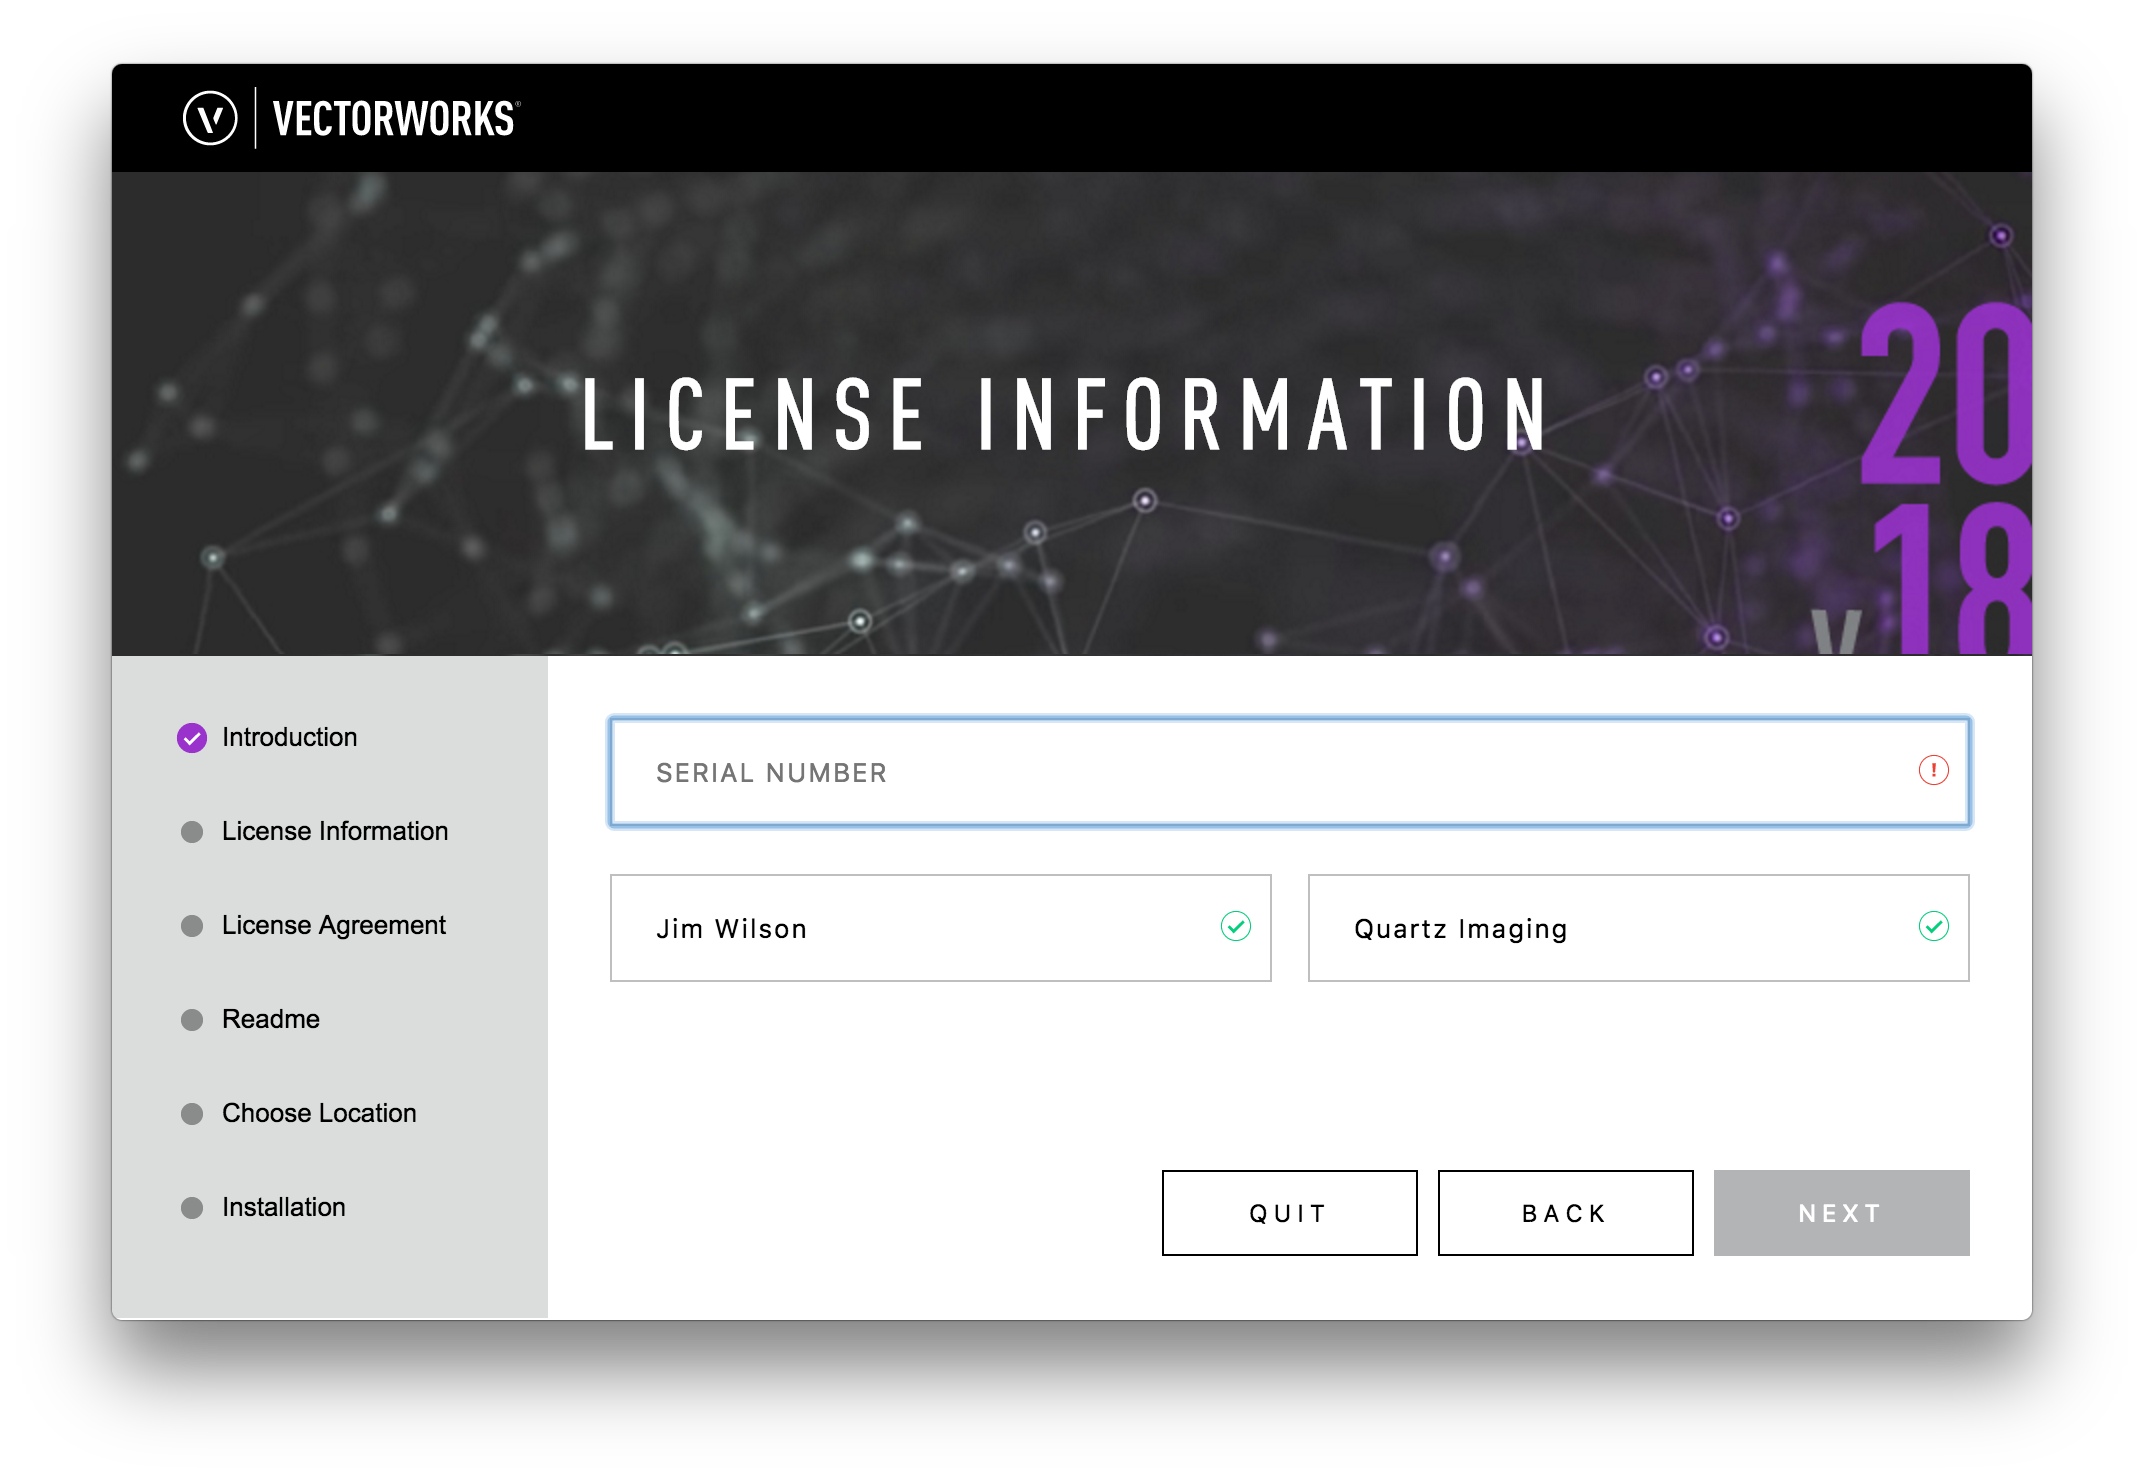
Task: Click the Vectorworks V logo icon
Action: [x=210, y=118]
